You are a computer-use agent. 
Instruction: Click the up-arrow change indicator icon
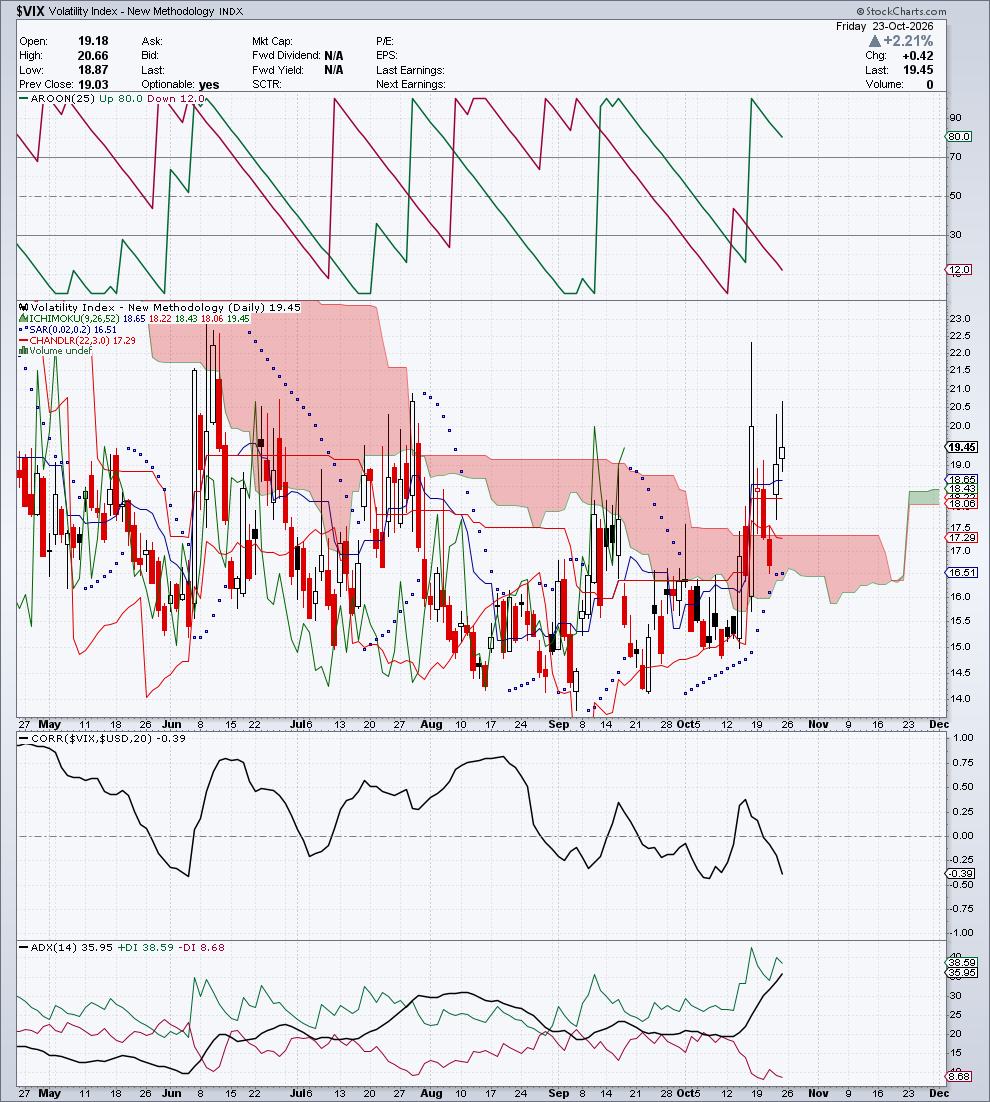tap(875, 41)
